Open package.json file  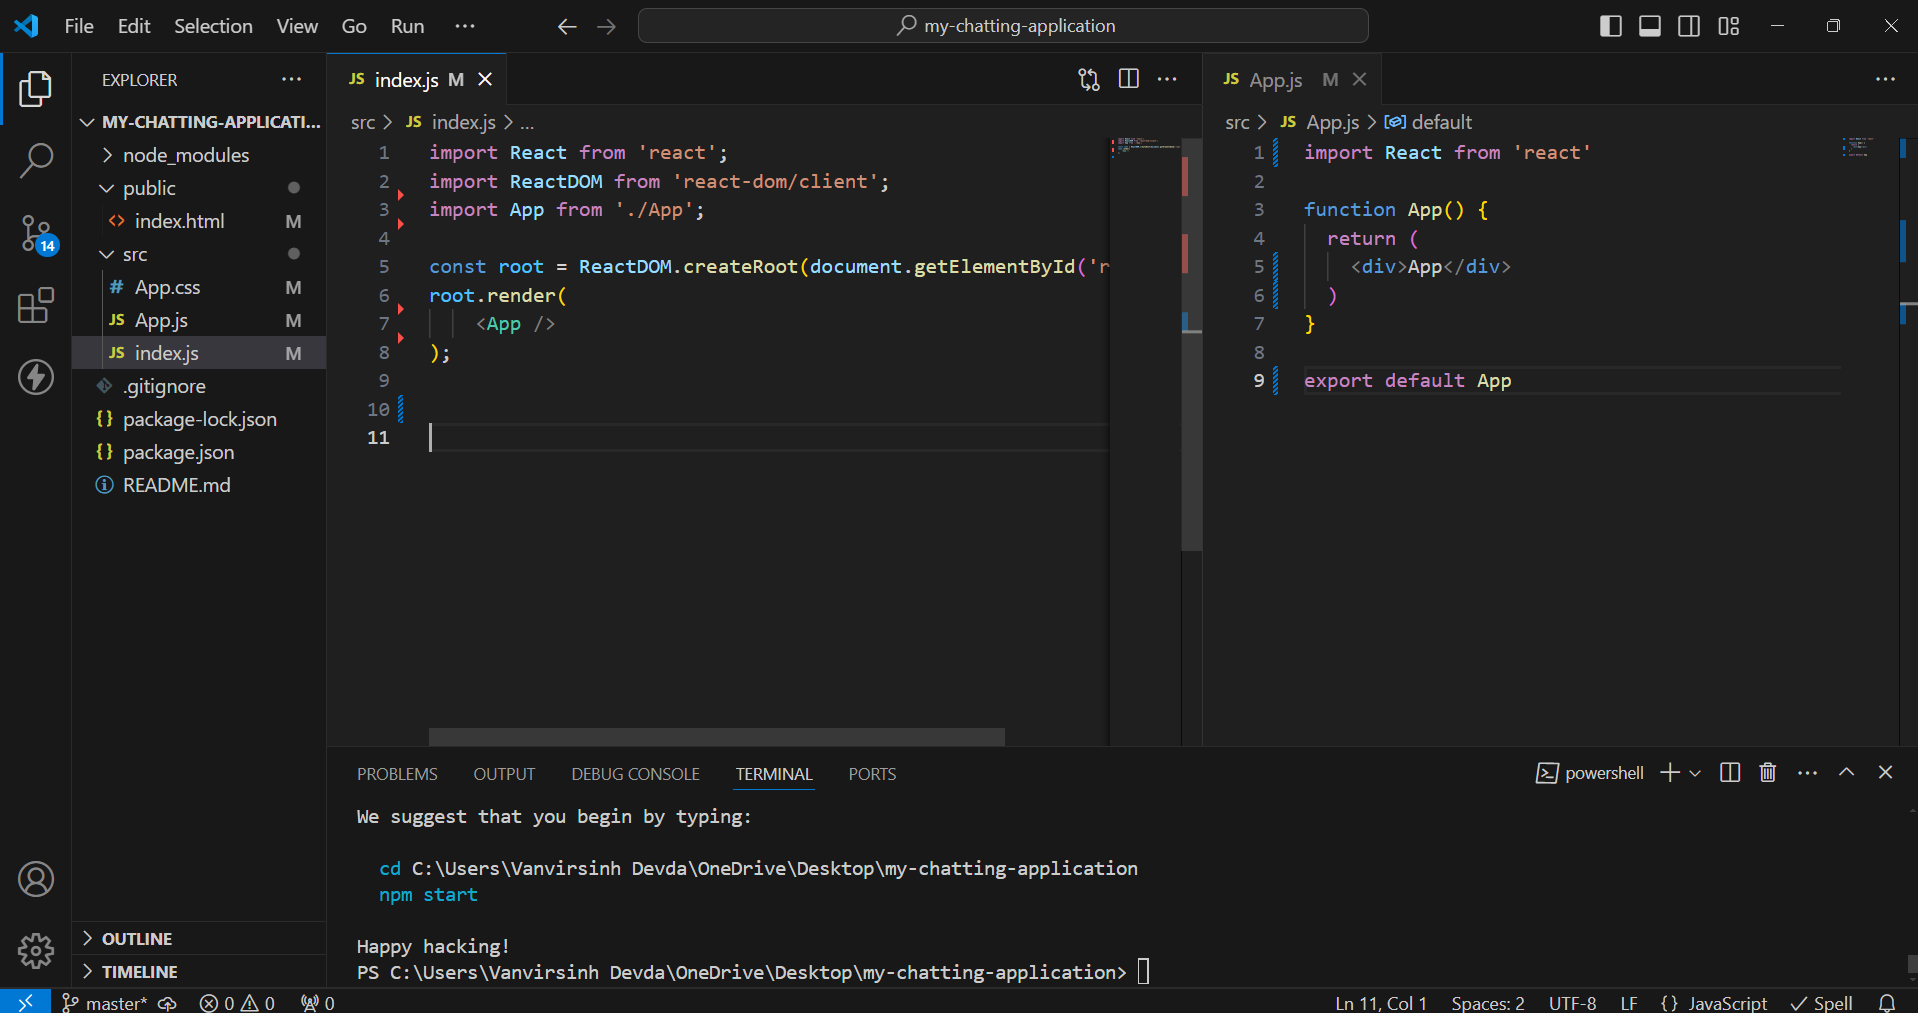(x=199, y=452)
